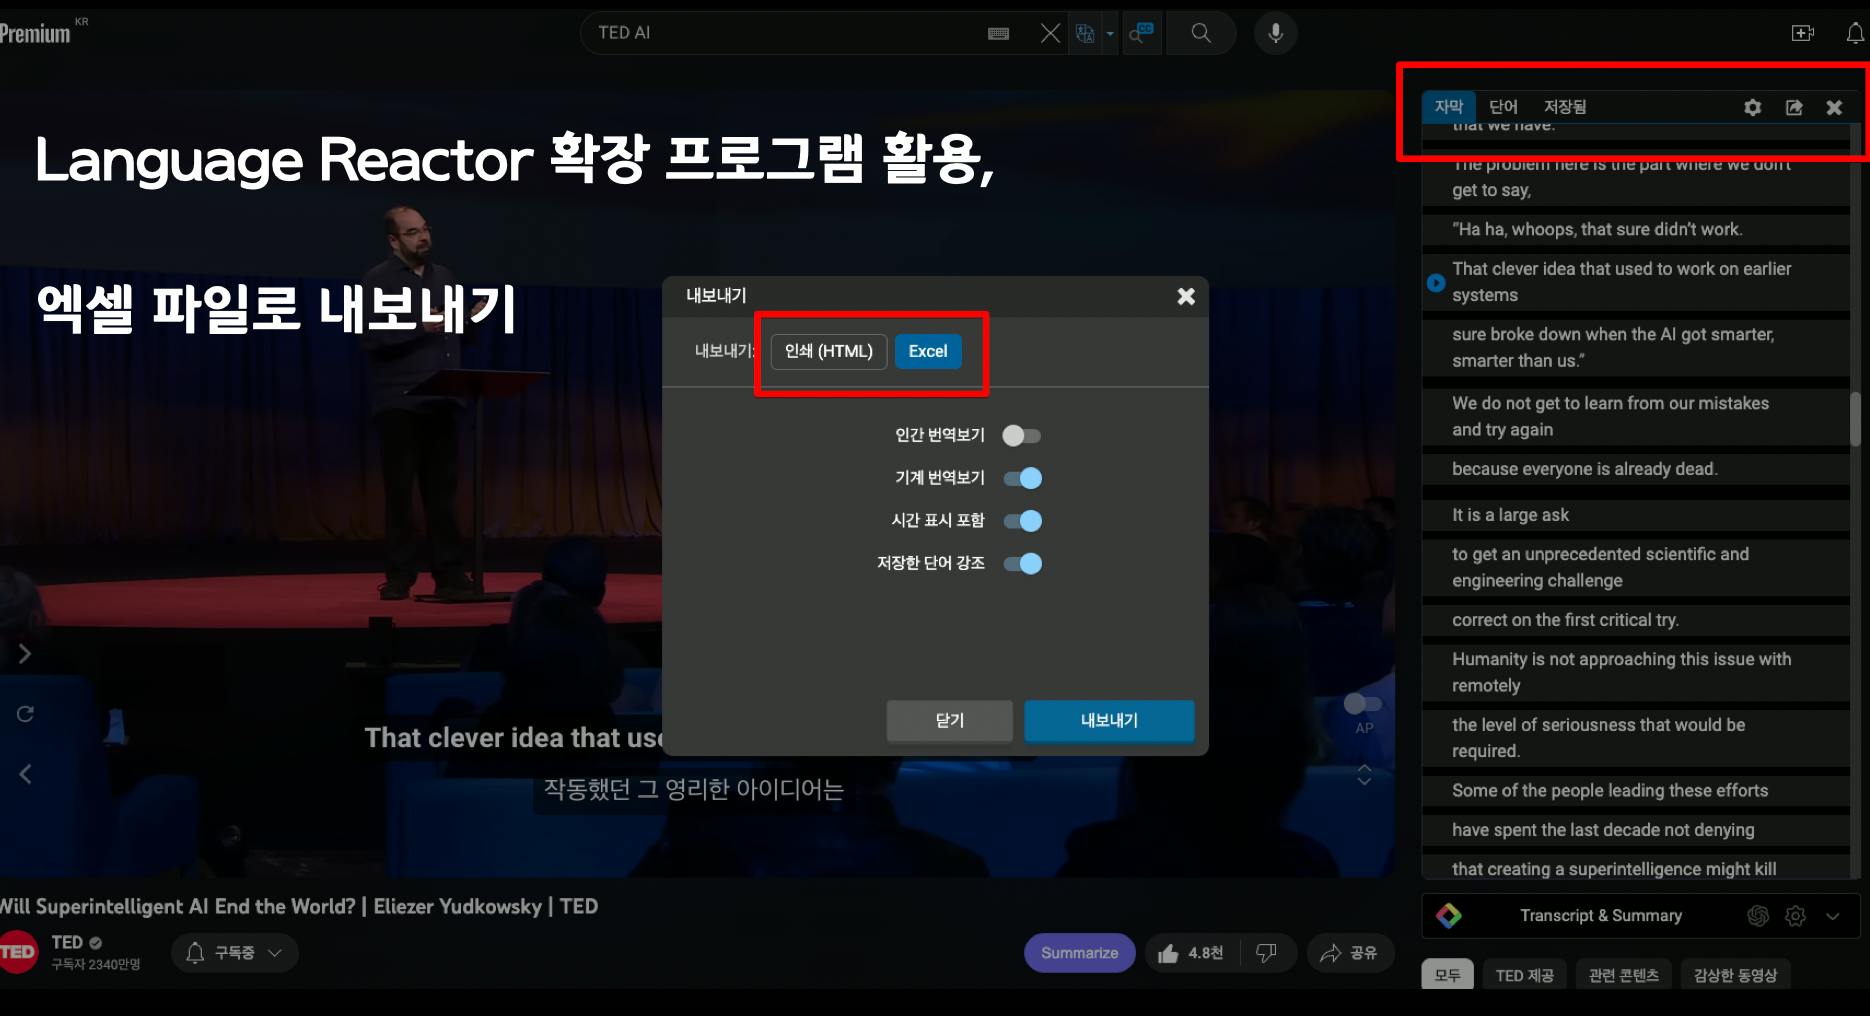1870x1016 pixels.
Task: Click the right chevron on video left edge
Action: pyautogui.click(x=25, y=654)
